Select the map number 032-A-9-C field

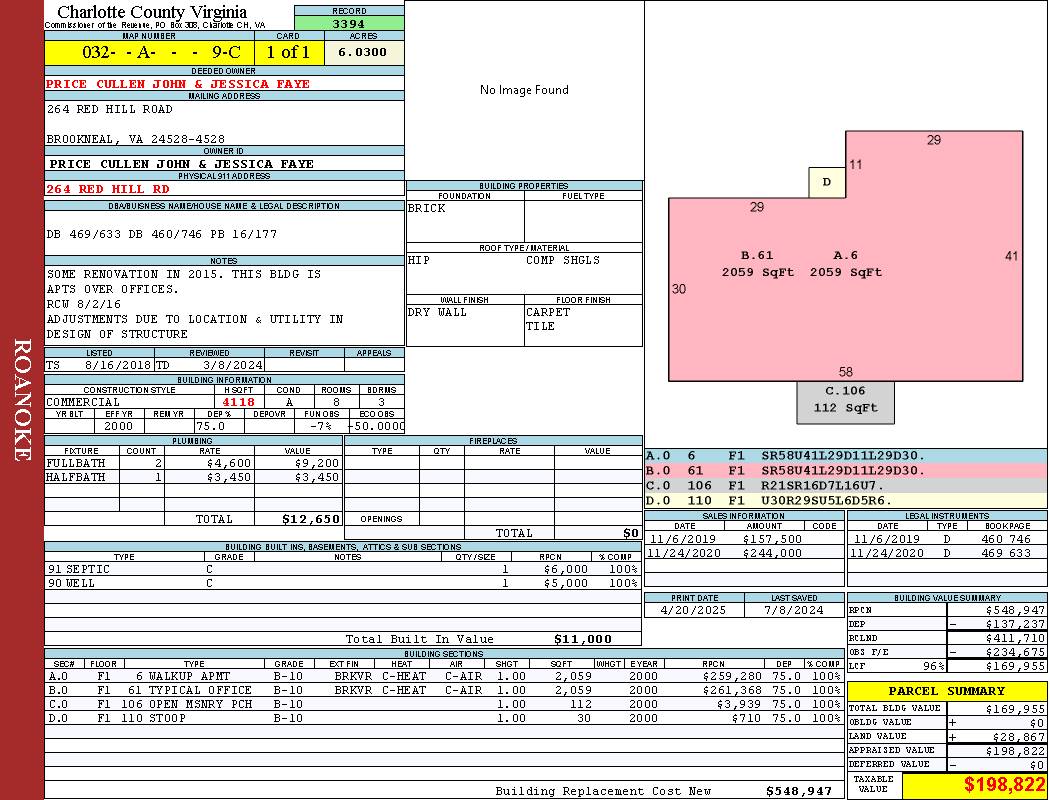click(x=148, y=52)
